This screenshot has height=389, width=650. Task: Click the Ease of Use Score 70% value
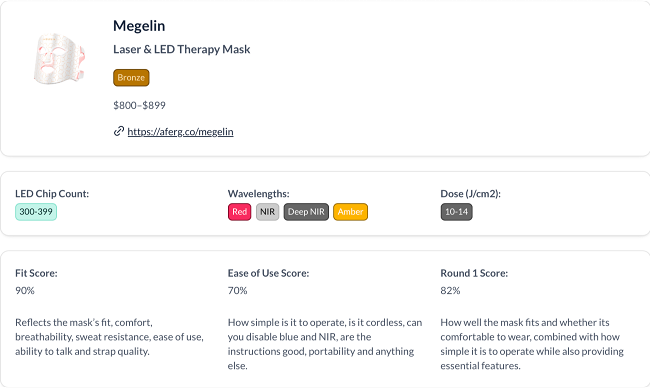point(238,291)
